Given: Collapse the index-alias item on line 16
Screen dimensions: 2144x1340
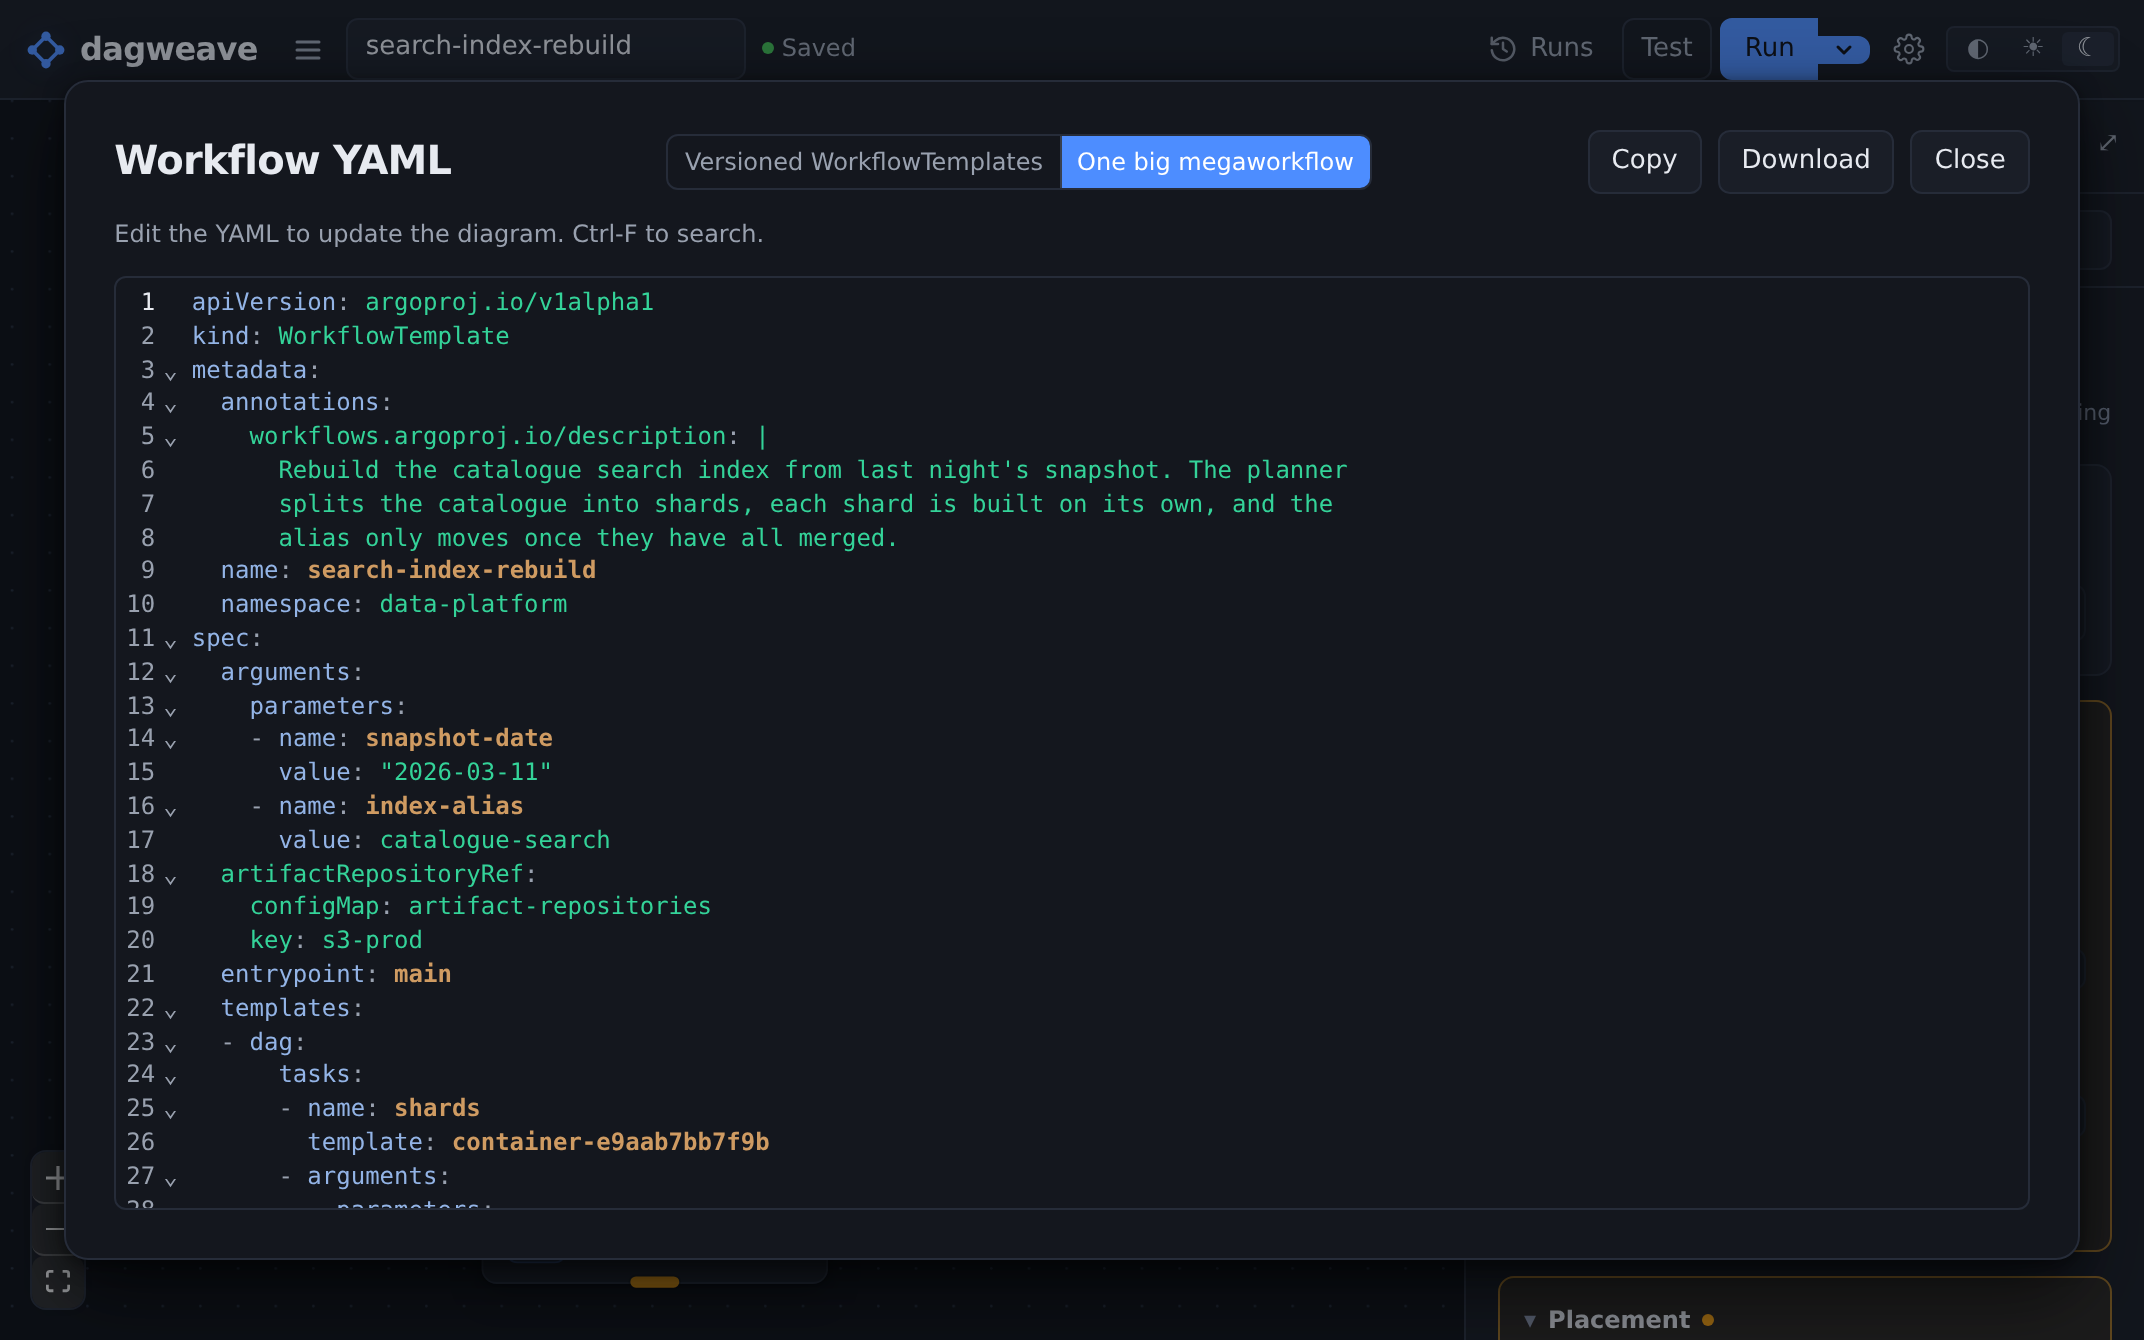Looking at the screenshot, I should [171, 810].
